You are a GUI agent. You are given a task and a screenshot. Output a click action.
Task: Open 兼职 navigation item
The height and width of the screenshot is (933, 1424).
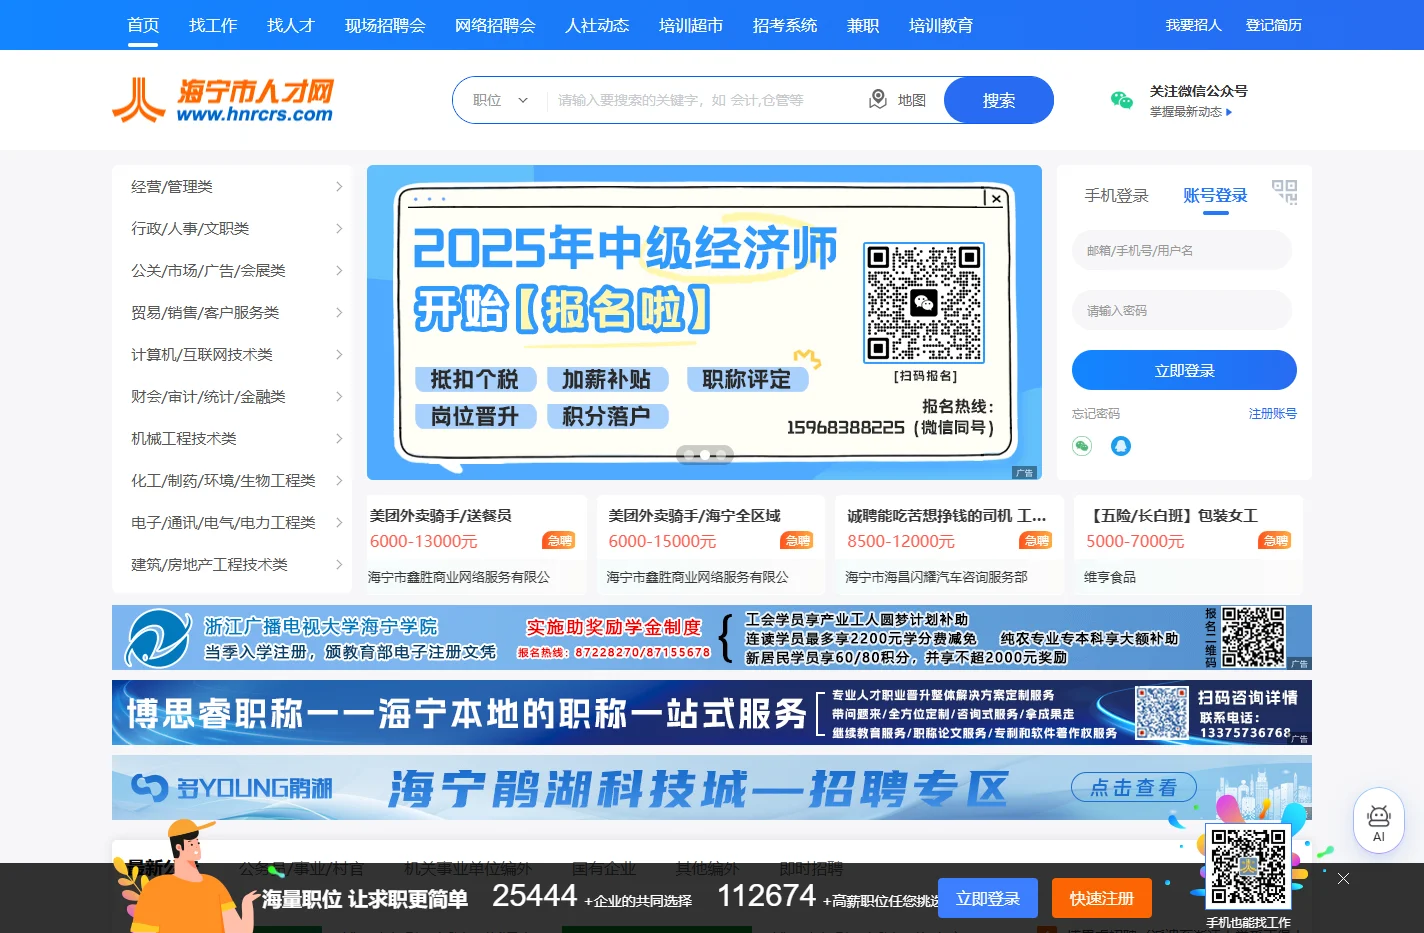tap(863, 25)
